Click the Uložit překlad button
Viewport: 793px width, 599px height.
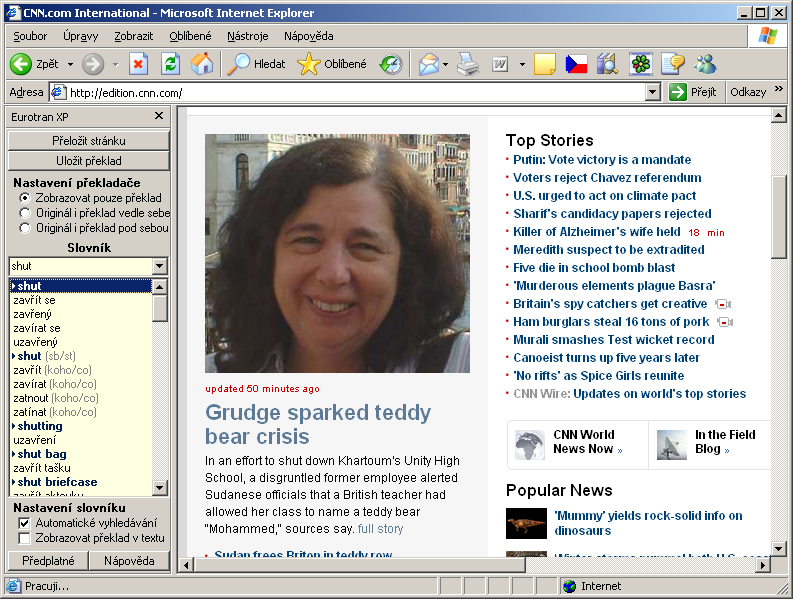[89, 161]
